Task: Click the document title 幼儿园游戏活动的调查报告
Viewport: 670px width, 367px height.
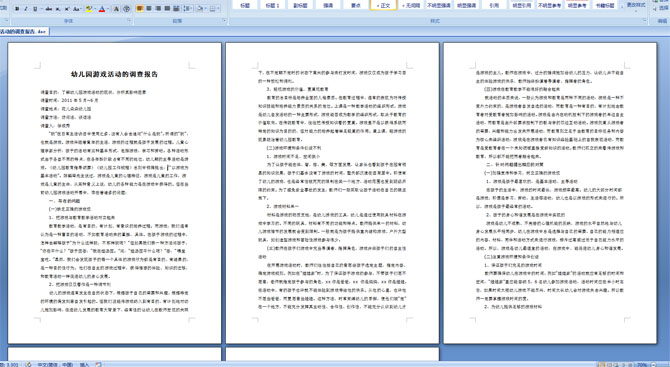Action: coord(115,74)
